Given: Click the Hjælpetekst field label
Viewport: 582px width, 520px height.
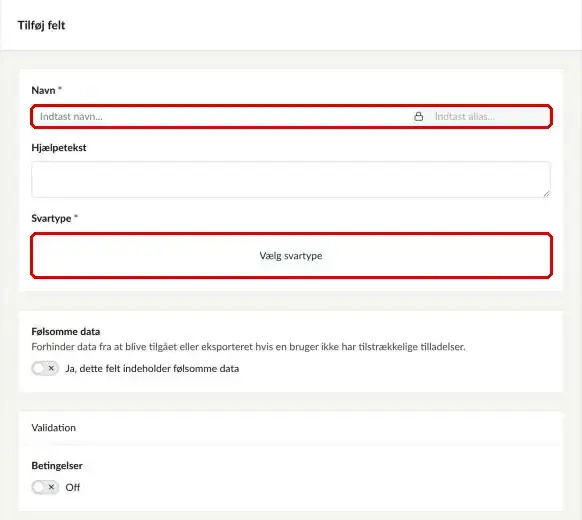Looking at the screenshot, I should point(59,148).
